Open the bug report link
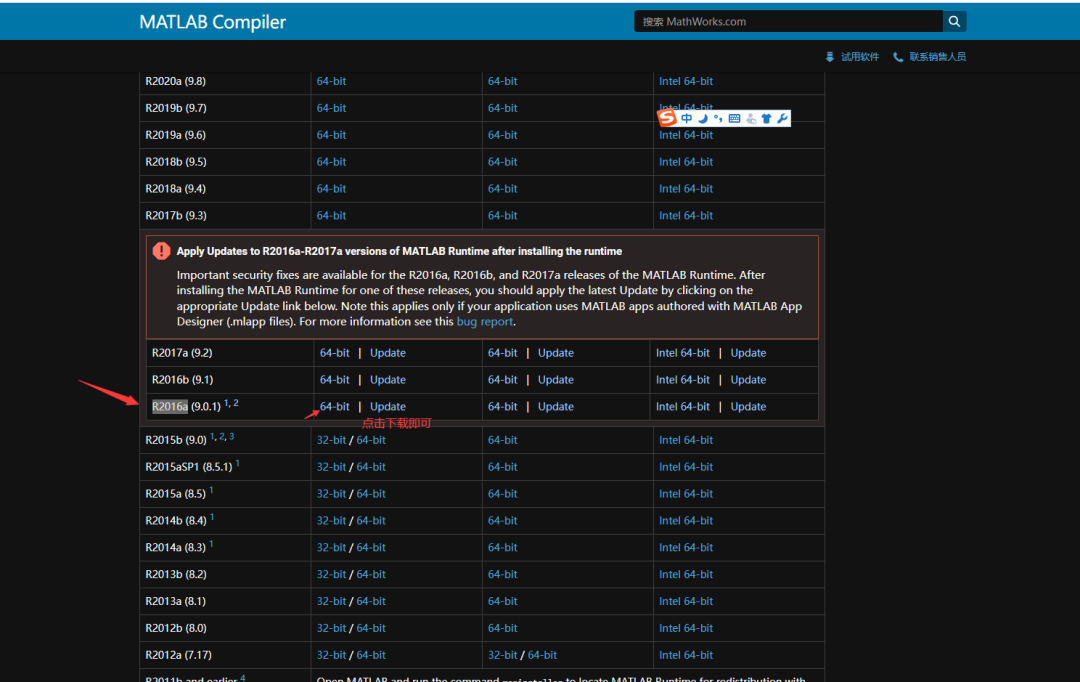Viewport: 1080px width, 682px height. point(485,322)
